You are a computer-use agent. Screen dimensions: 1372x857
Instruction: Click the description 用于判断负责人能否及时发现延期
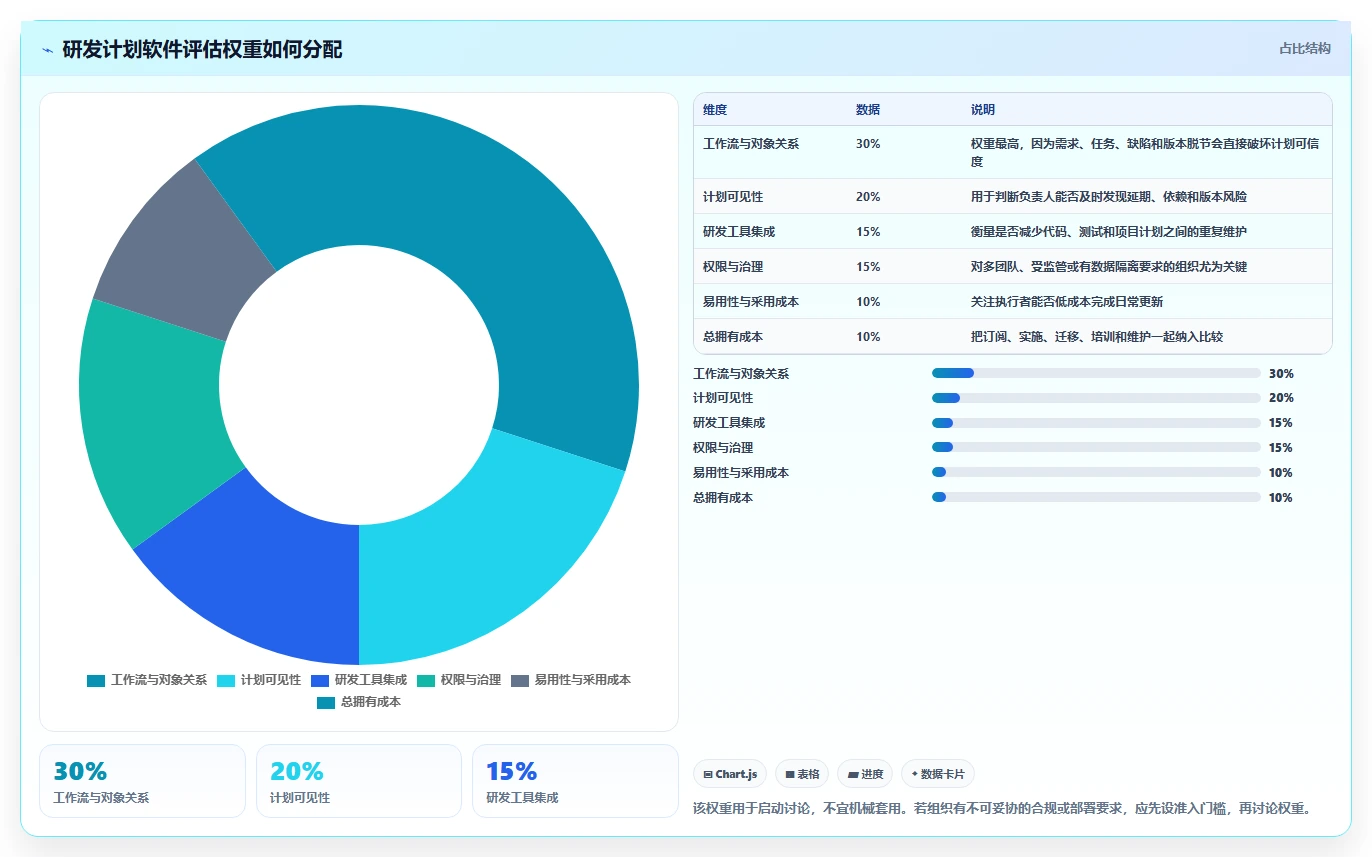(1109, 197)
